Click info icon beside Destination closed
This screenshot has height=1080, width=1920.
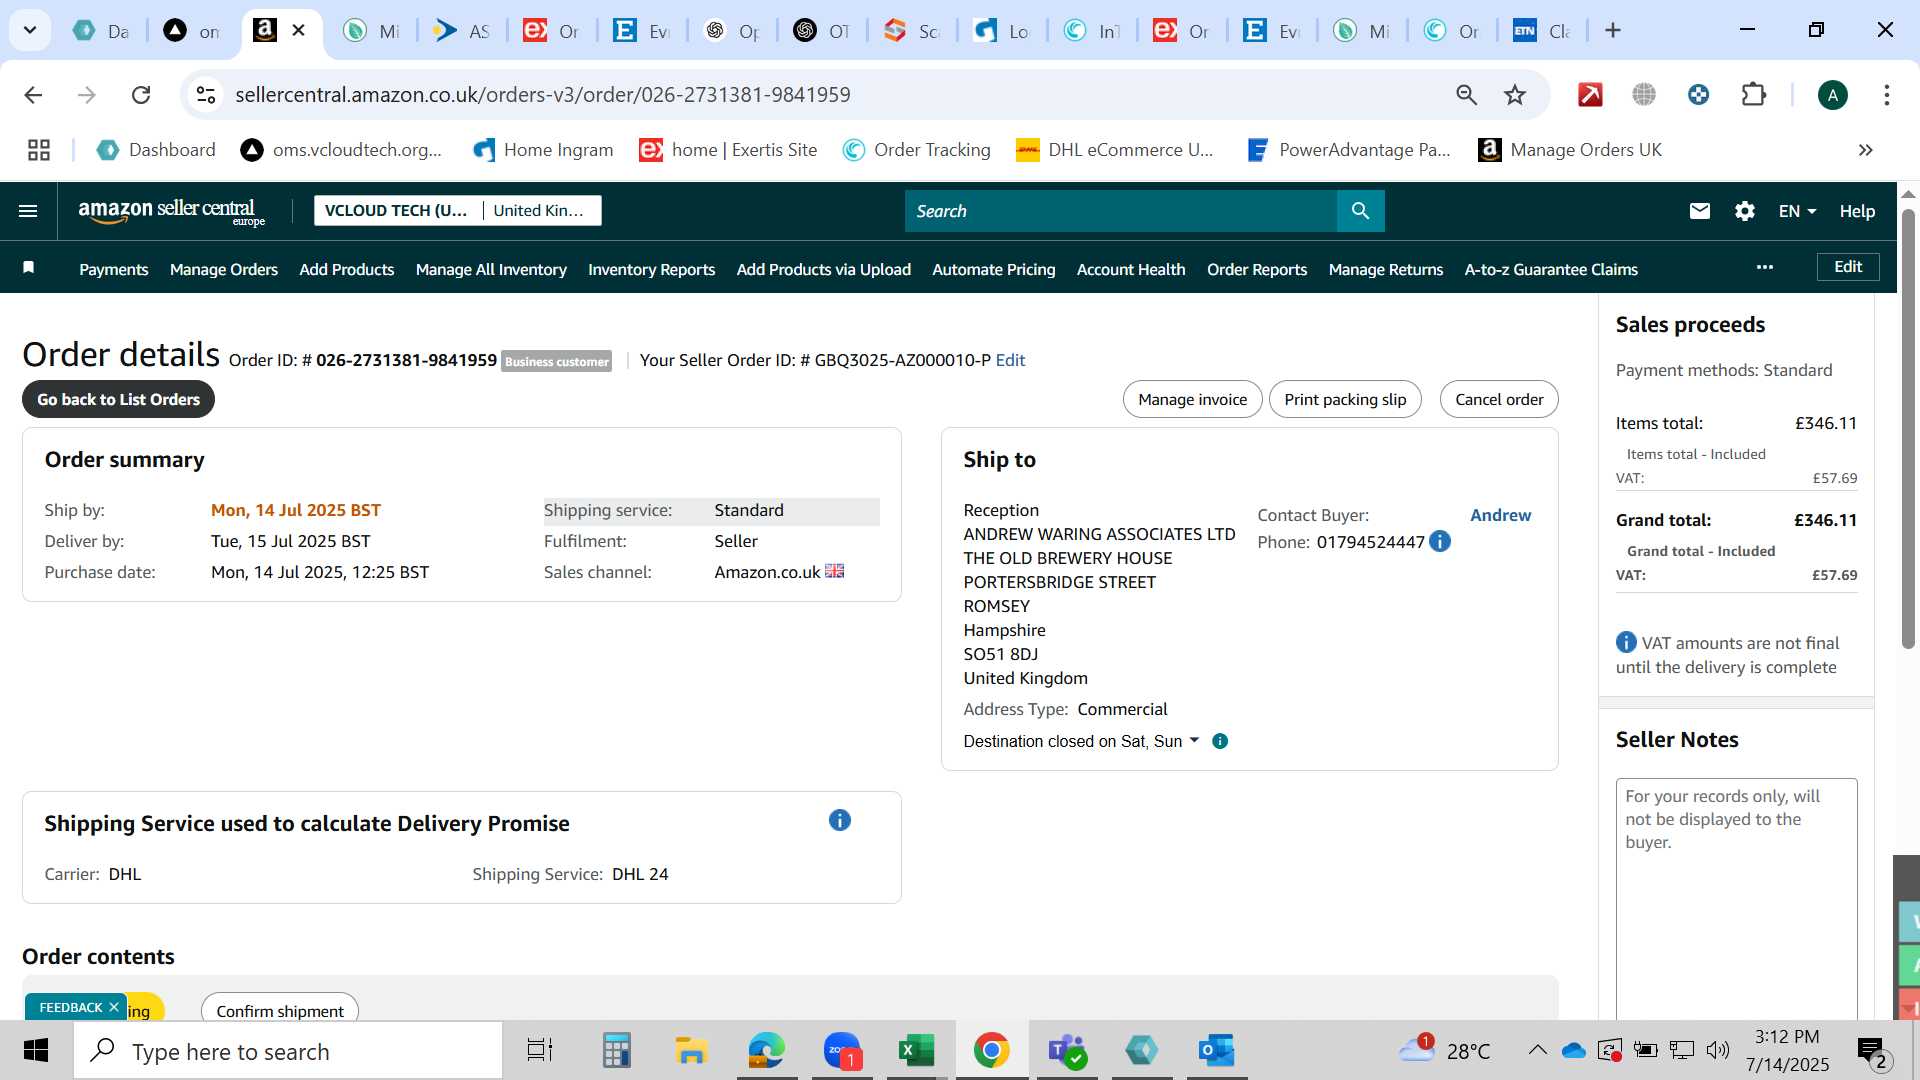tap(1219, 741)
